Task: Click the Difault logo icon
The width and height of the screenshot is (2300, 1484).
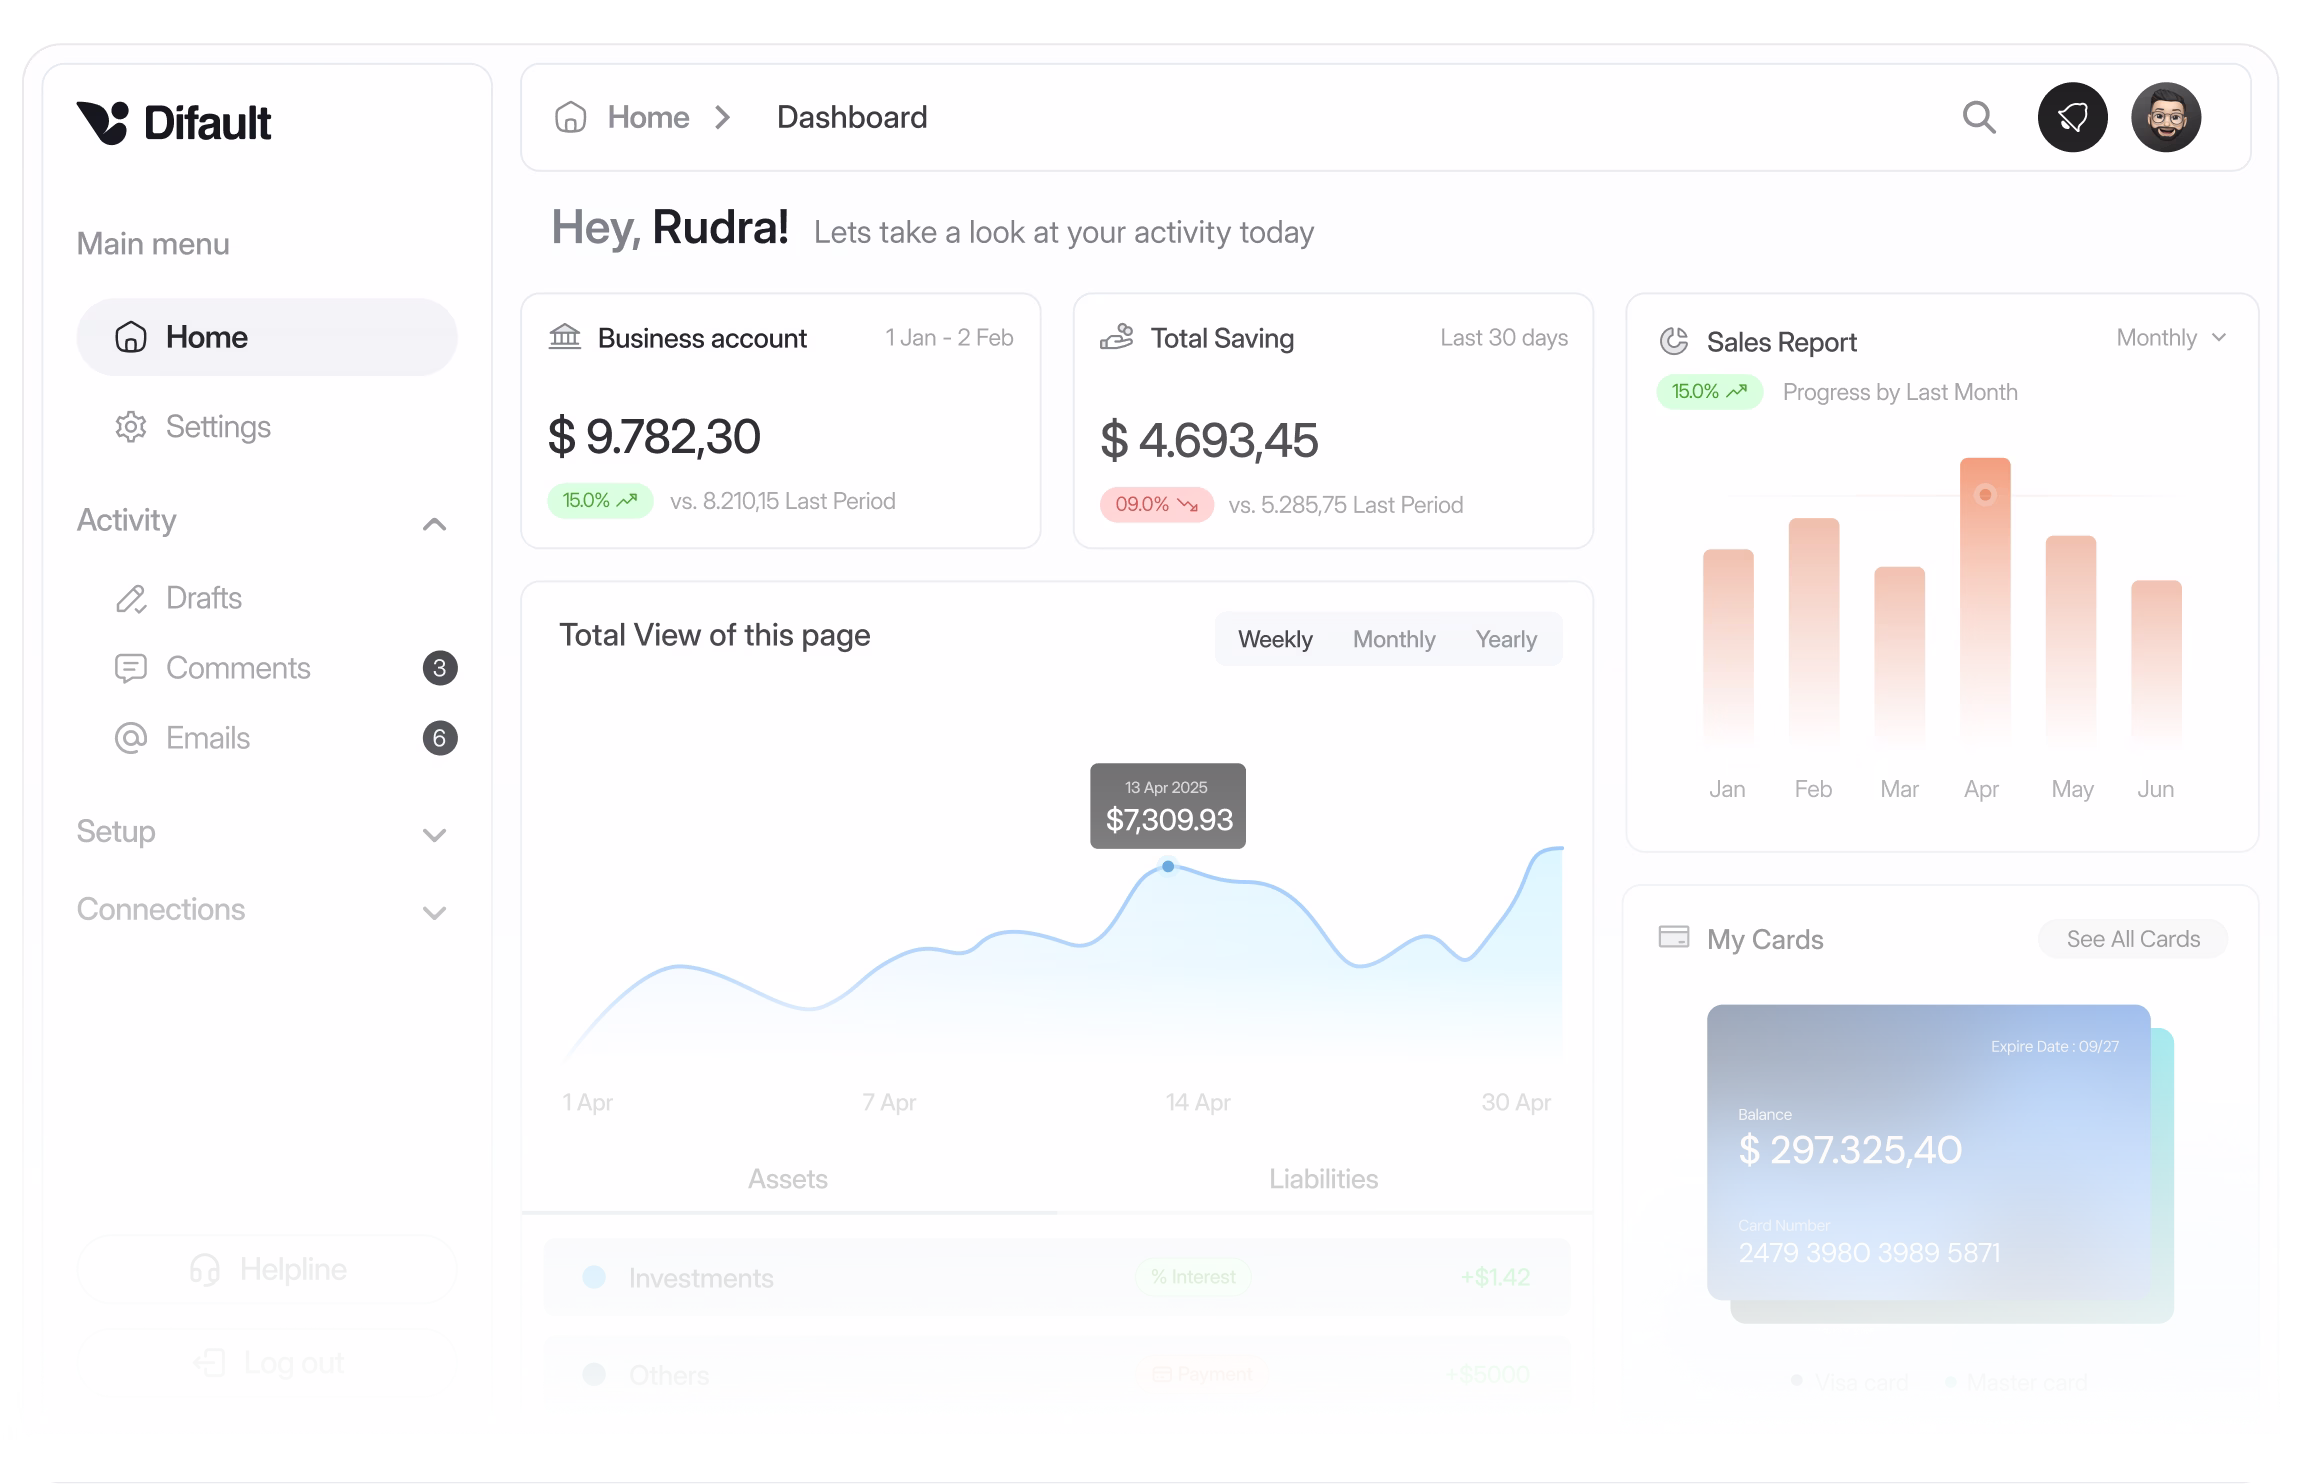Action: tap(103, 123)
